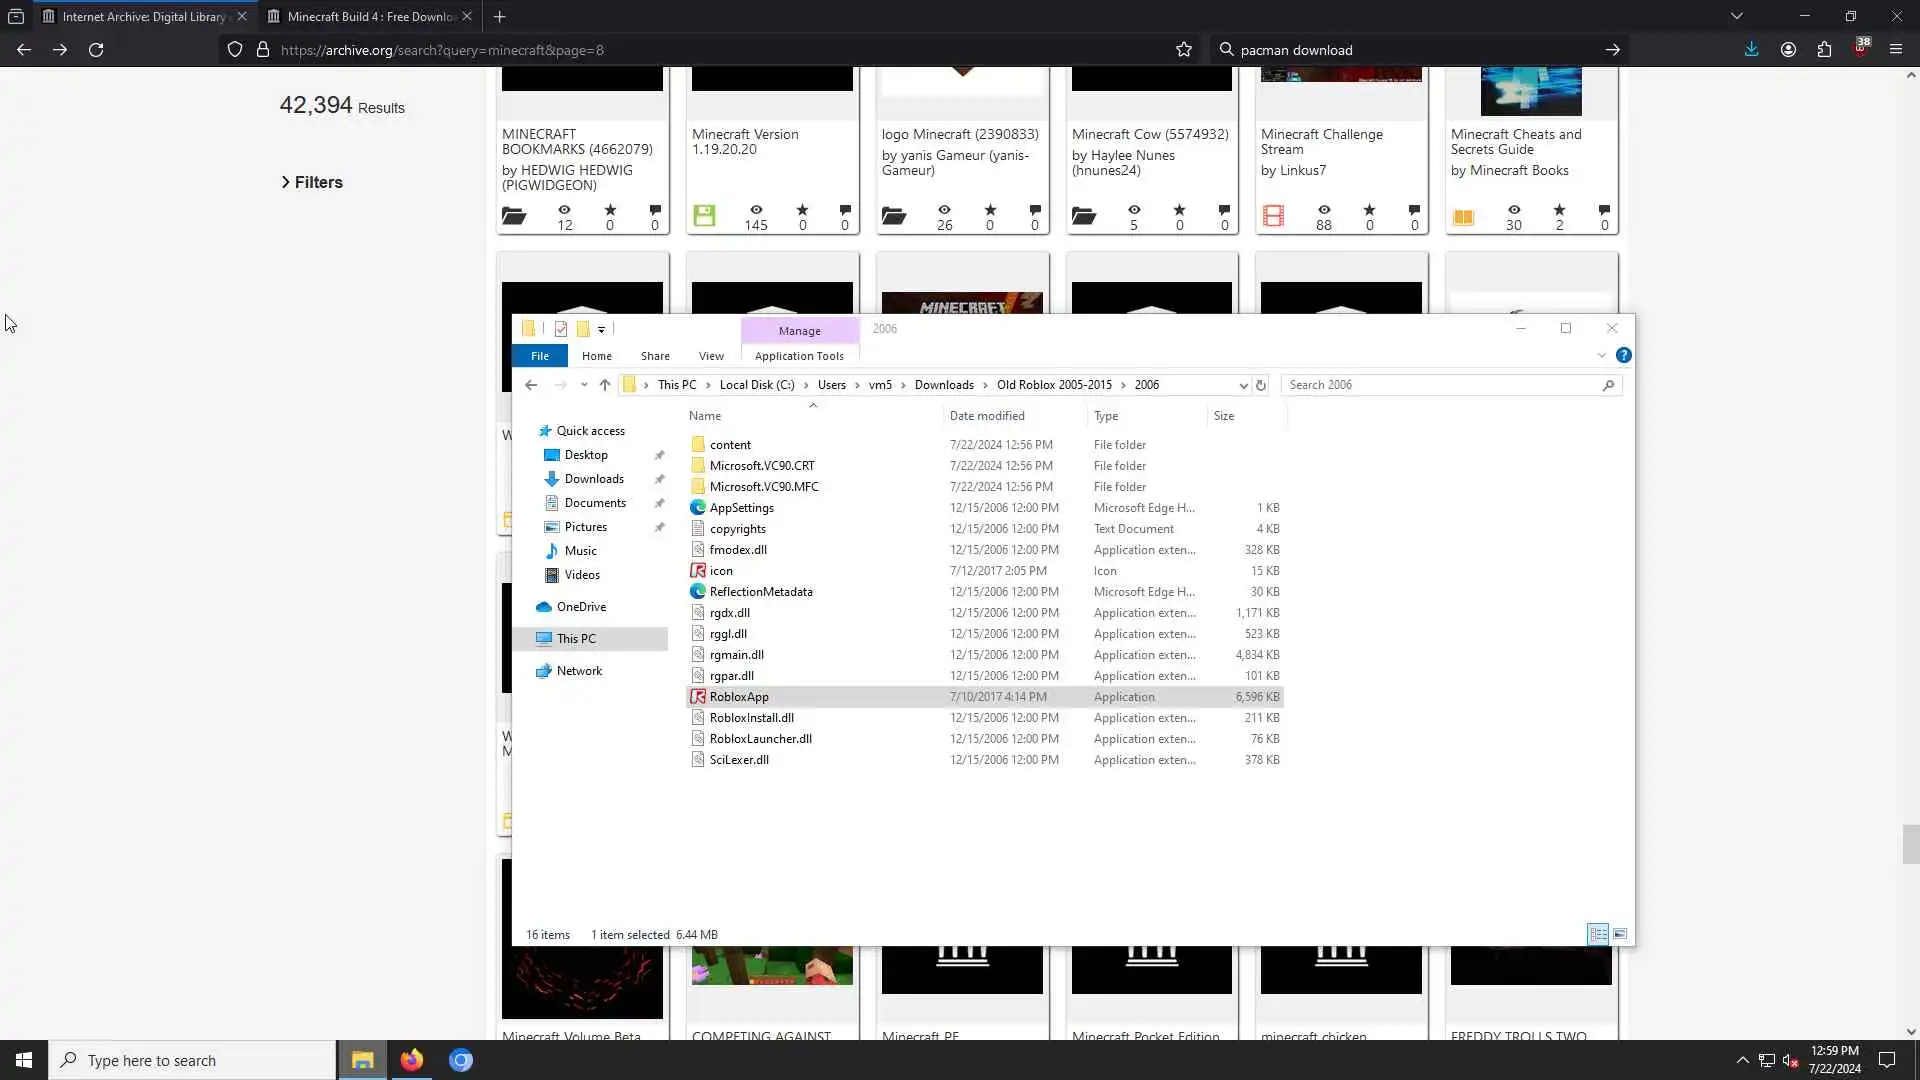Open Chrome from the taskbar
Image resolution: width=1920 pixels, height=1080 pixels.
coord(460,1060)
